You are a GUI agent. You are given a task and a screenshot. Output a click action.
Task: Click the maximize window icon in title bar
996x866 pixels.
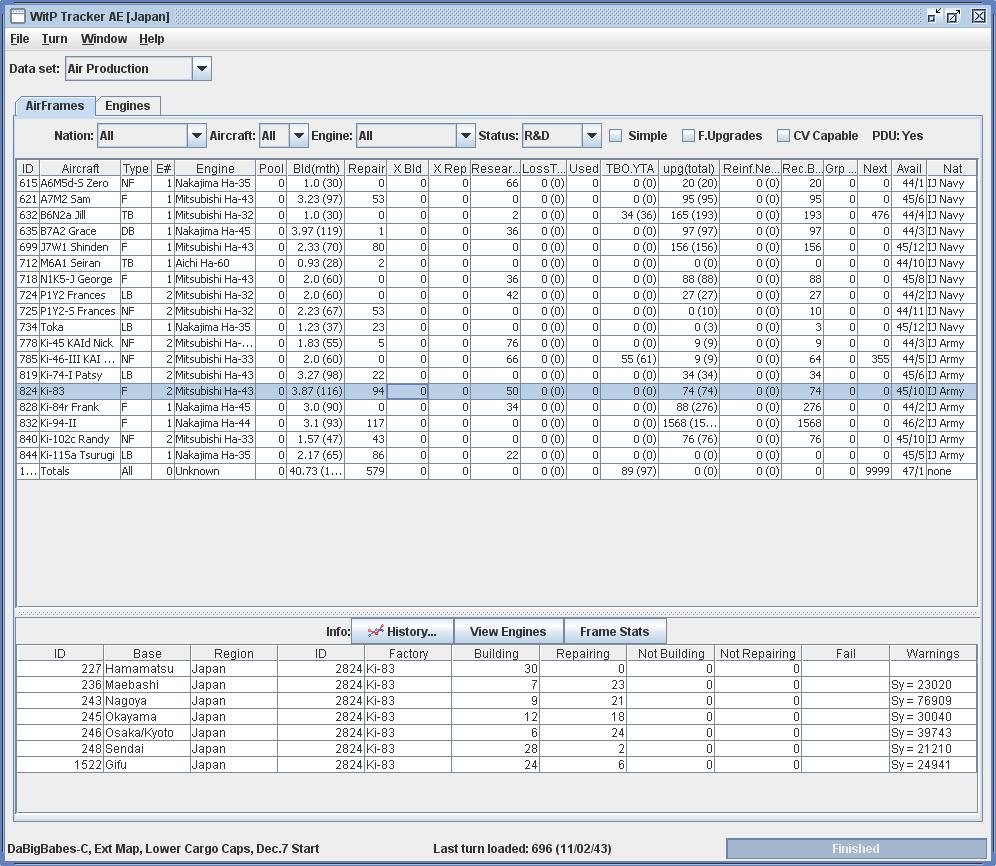tap(955, 16)
